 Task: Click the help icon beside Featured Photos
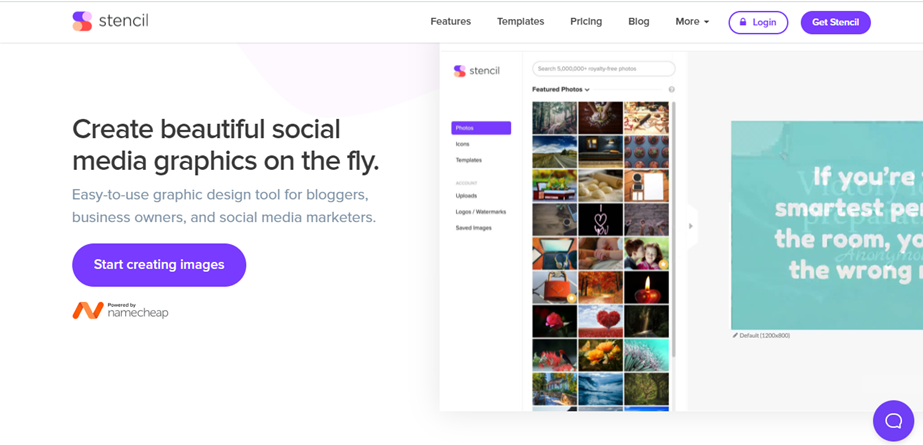point(671,90)
